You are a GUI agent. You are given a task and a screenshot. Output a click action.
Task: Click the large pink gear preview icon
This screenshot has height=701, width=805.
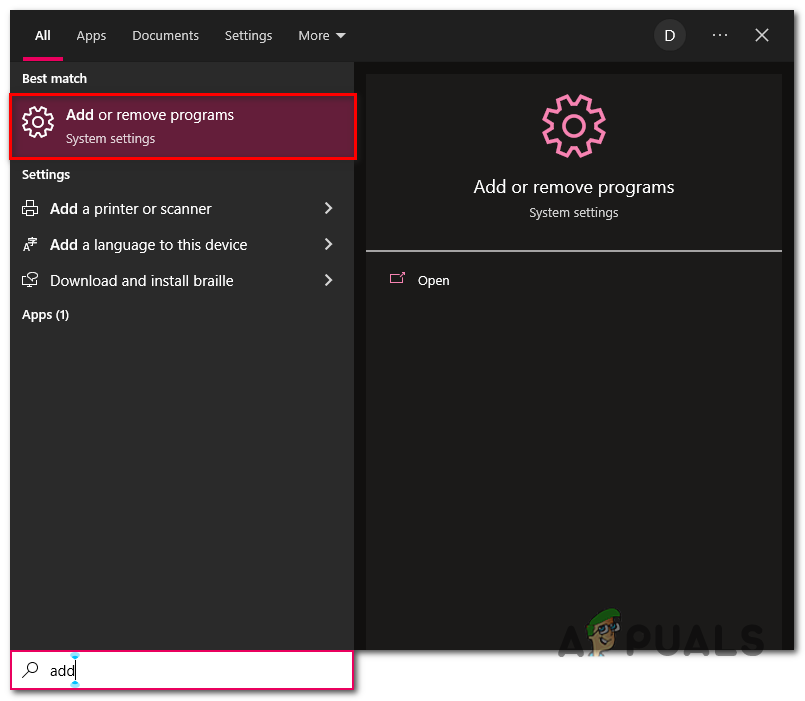point(573,126)
